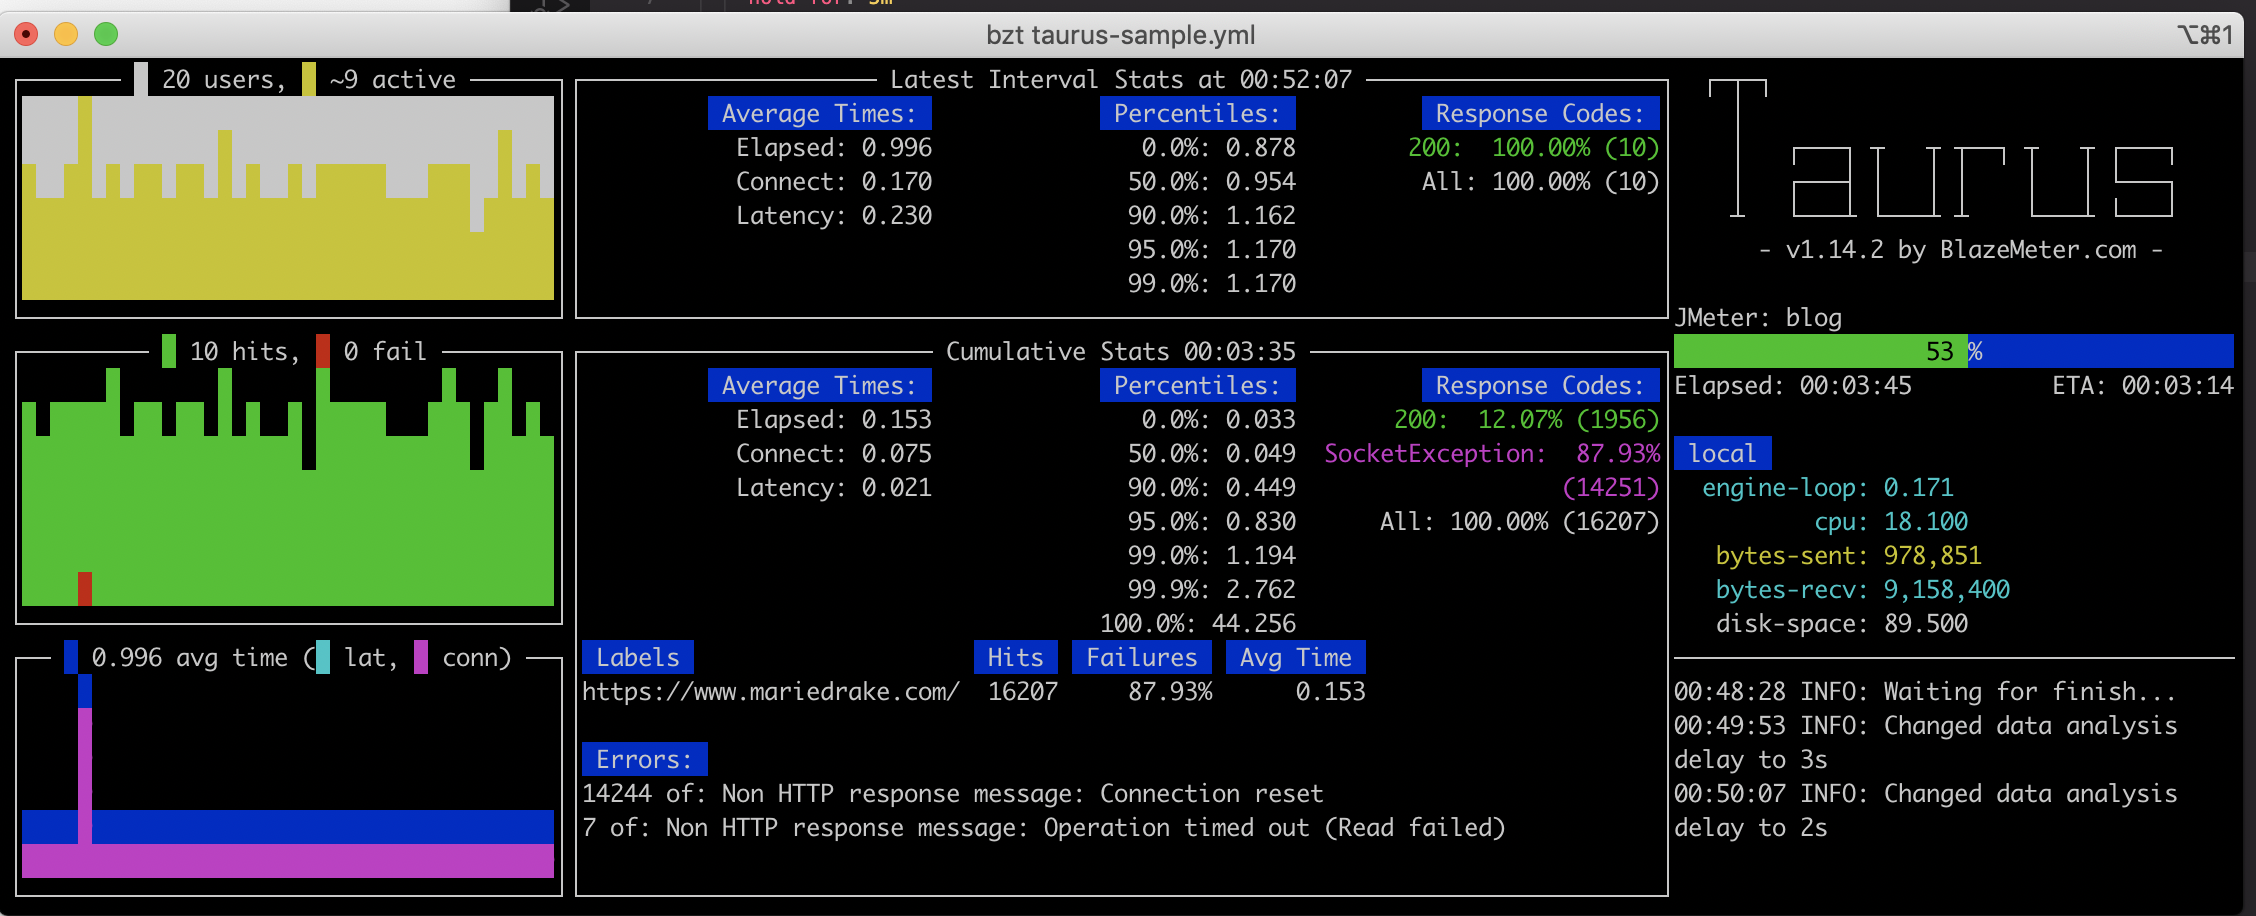Click the 'Errors:' section header
The height and width of the screenshot is (916, 2256).
pyautogui.click(x=645, y=759)
